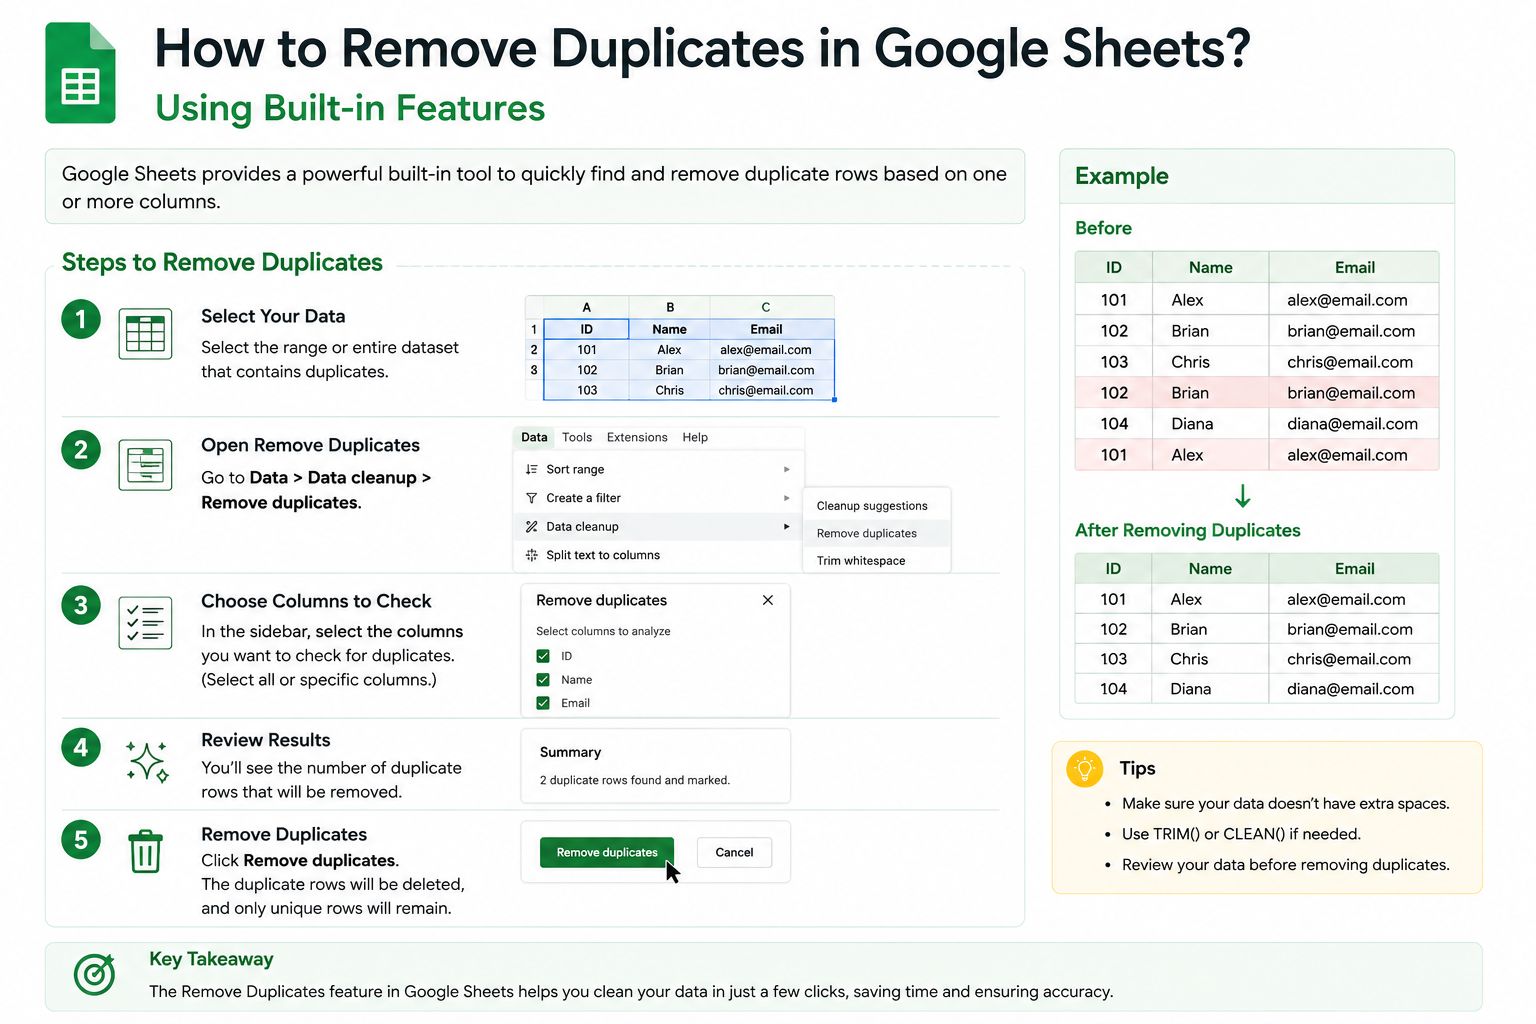The image size is (1536, 1024).
Task: Click the checklist icon beside Choose Columns to Check
Action: coord(145,622)
